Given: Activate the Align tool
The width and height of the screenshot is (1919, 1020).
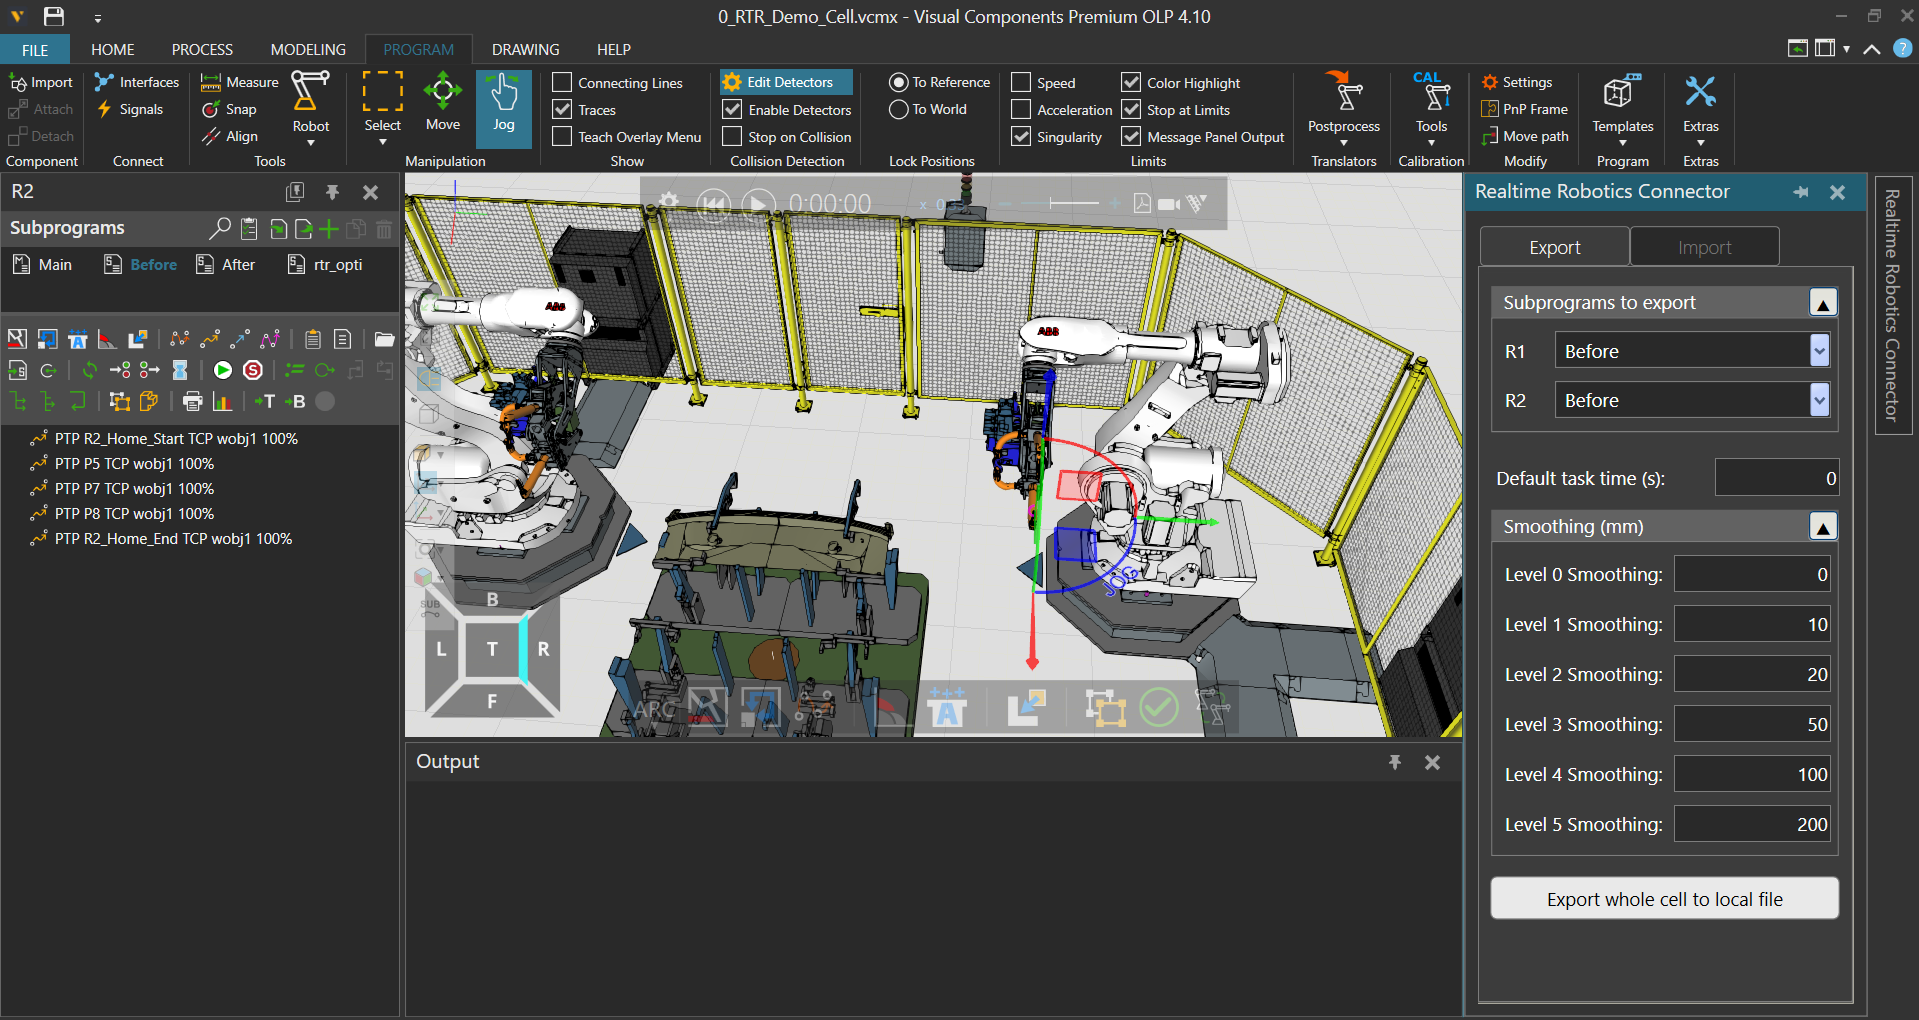Looking at the screenshot, I should point(230,136).
